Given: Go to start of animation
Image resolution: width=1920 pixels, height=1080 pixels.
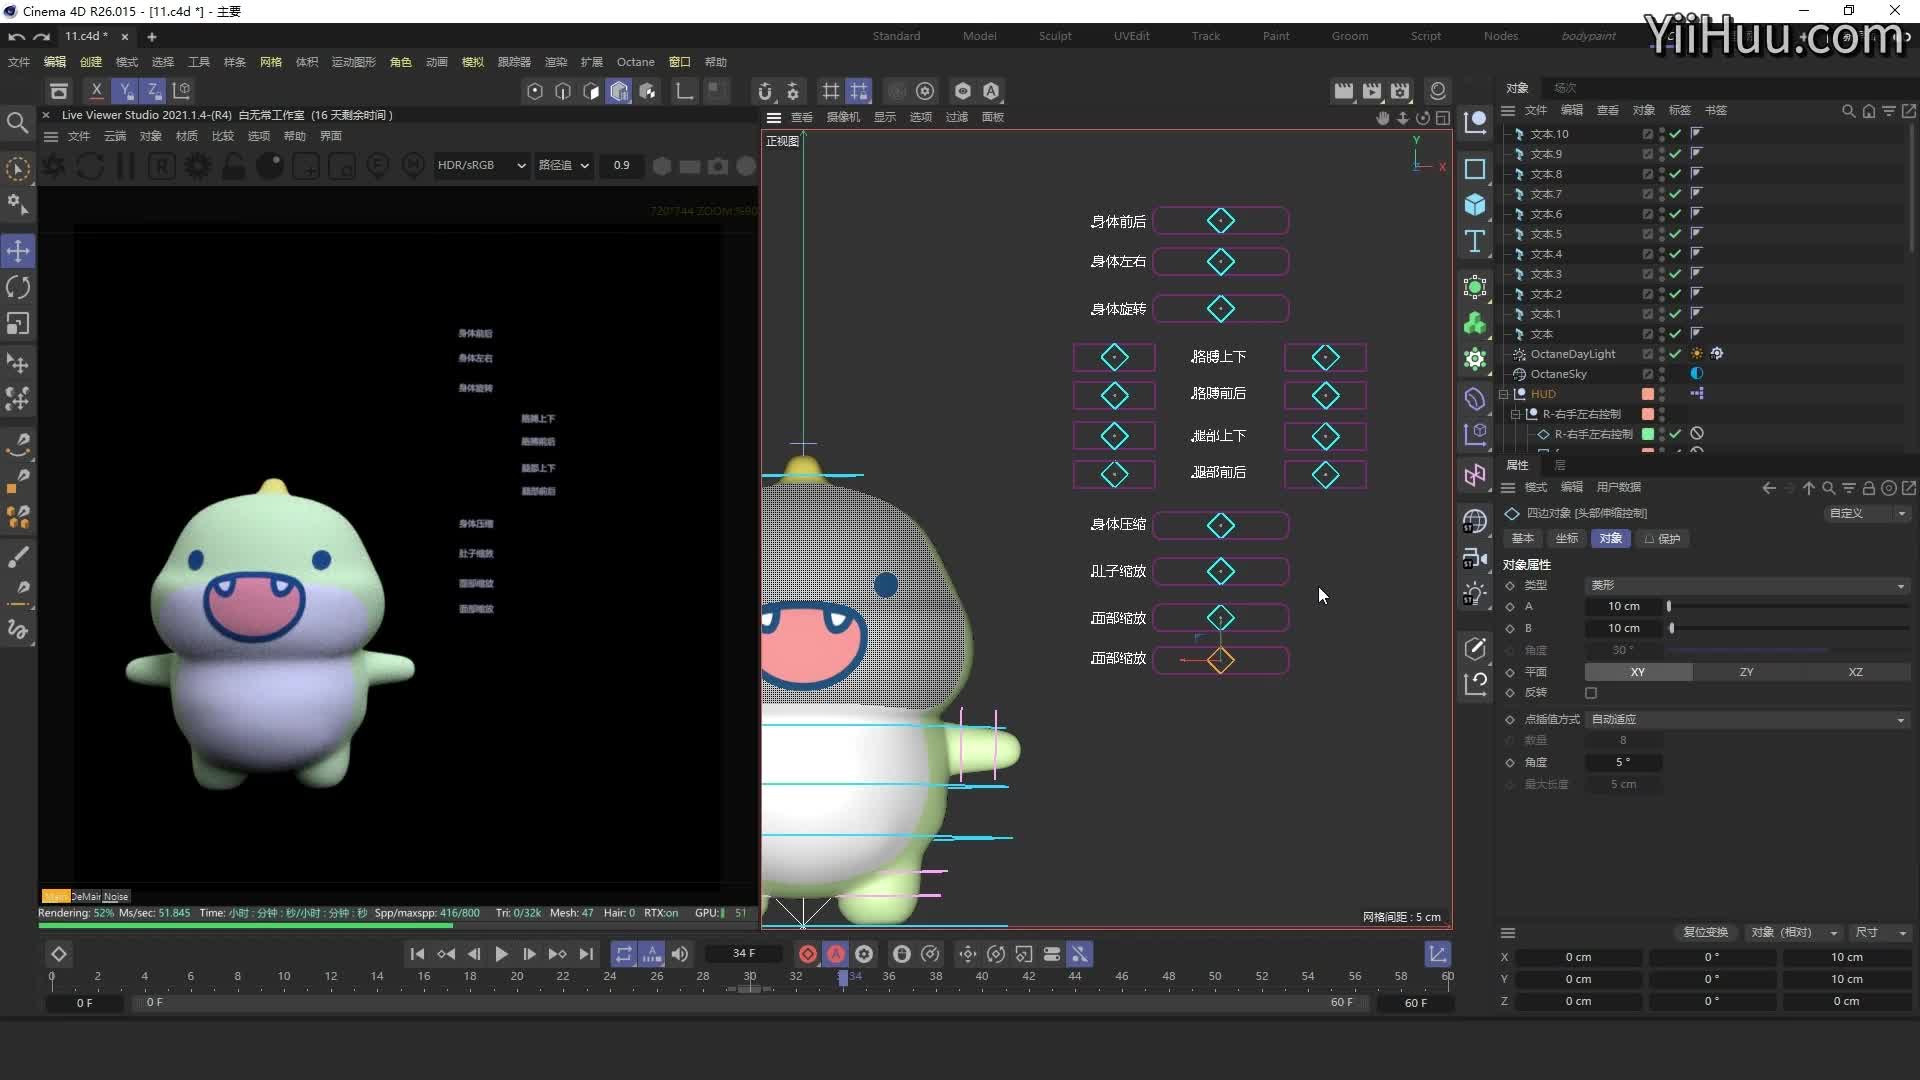Looking at the screenshot, I should 417,954.
